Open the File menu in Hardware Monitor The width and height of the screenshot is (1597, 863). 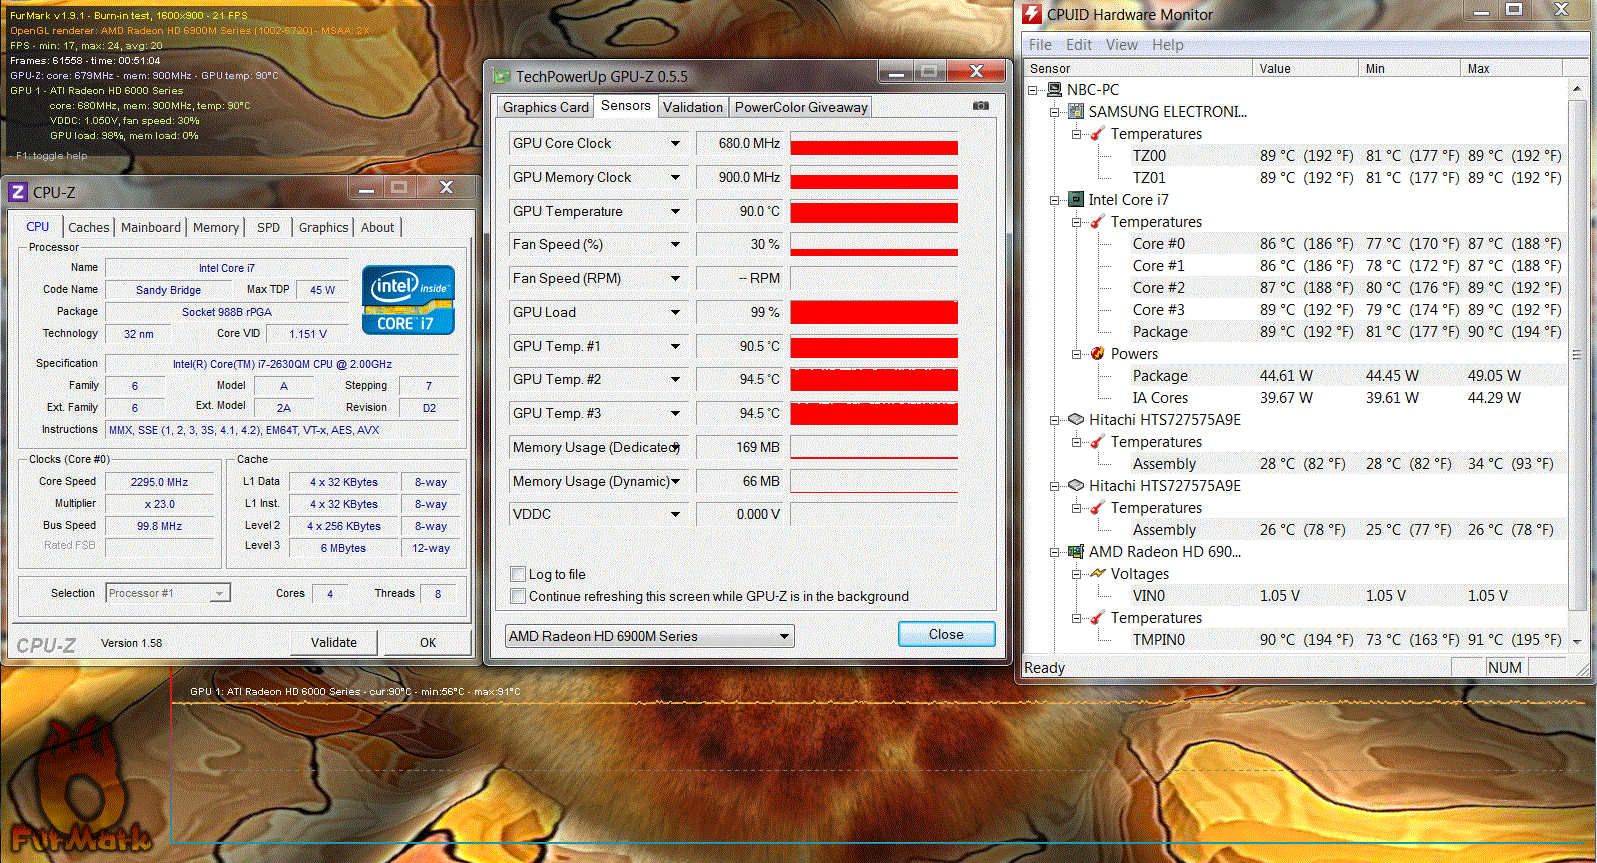coord(1040,45)
